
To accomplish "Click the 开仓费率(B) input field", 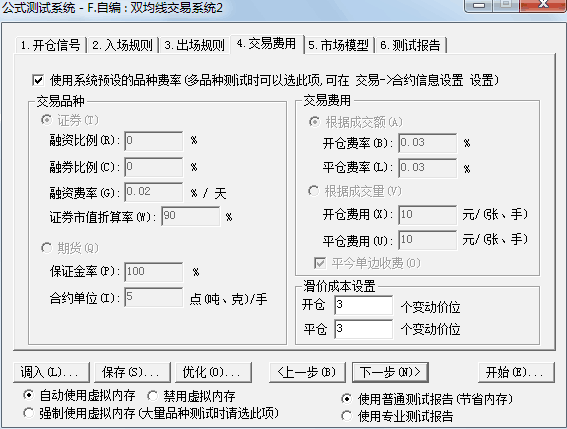I will click(427, 143).
